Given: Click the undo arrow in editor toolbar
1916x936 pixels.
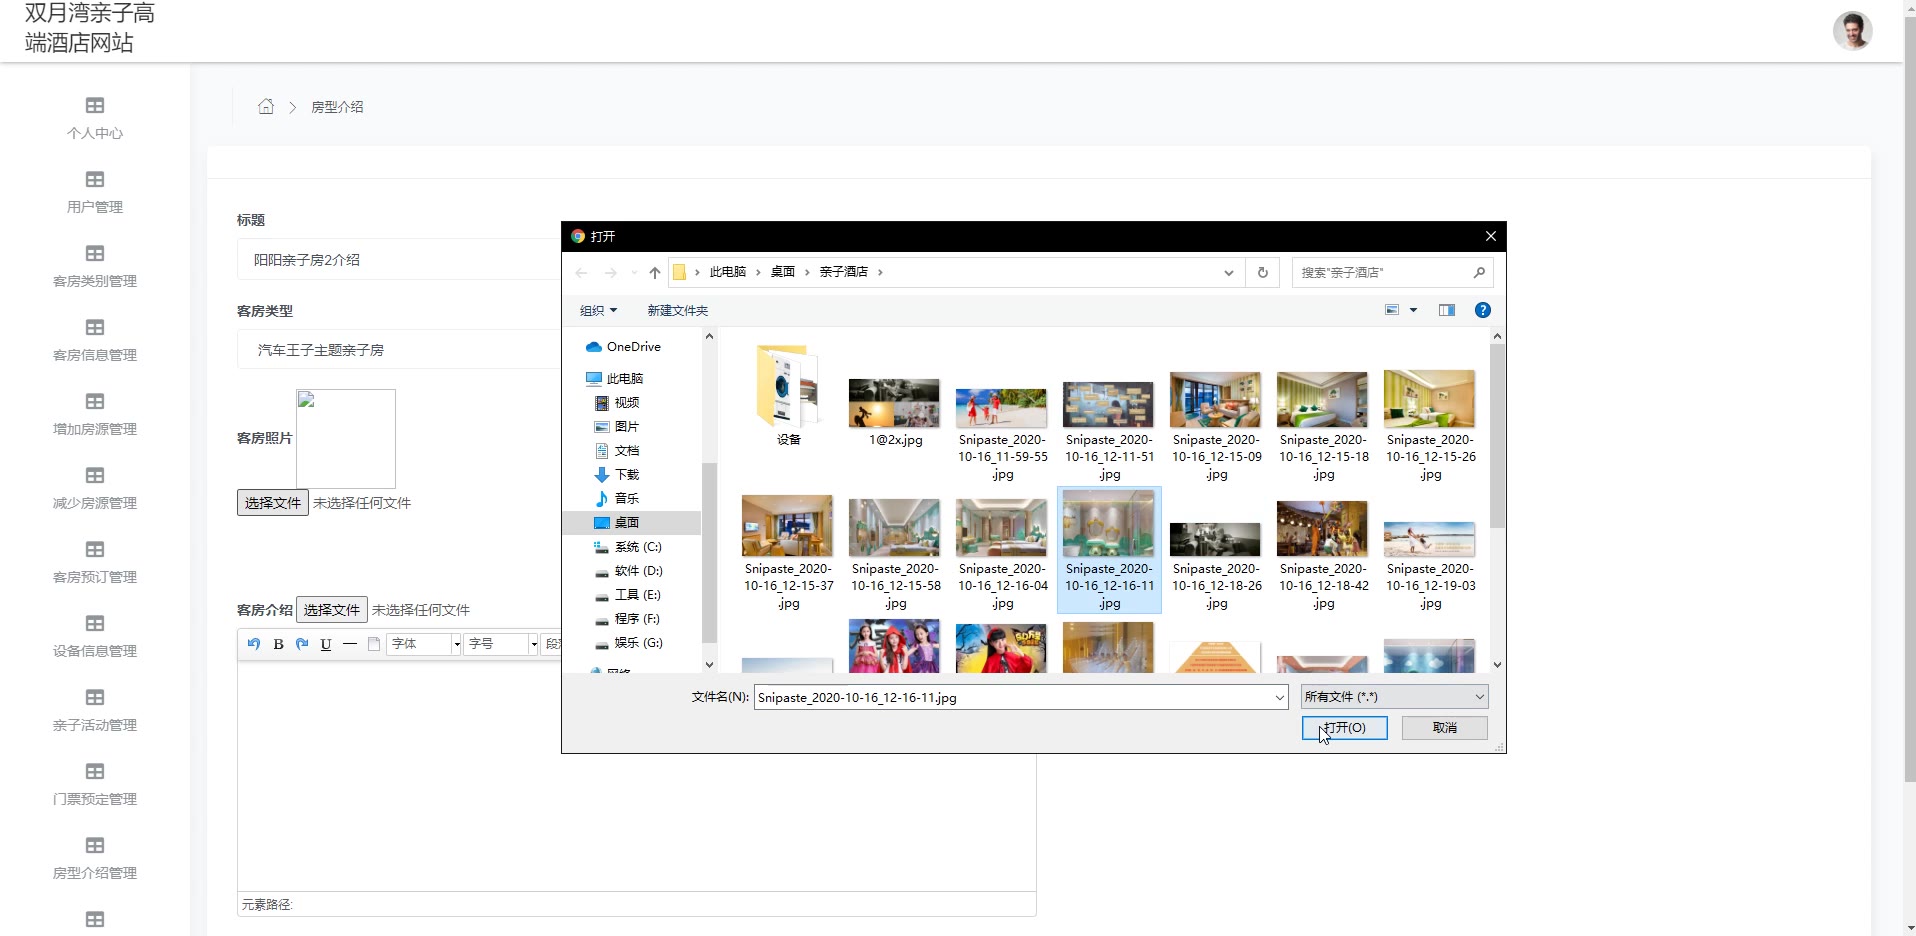Looking at the screenshot, I should (254, 644).
